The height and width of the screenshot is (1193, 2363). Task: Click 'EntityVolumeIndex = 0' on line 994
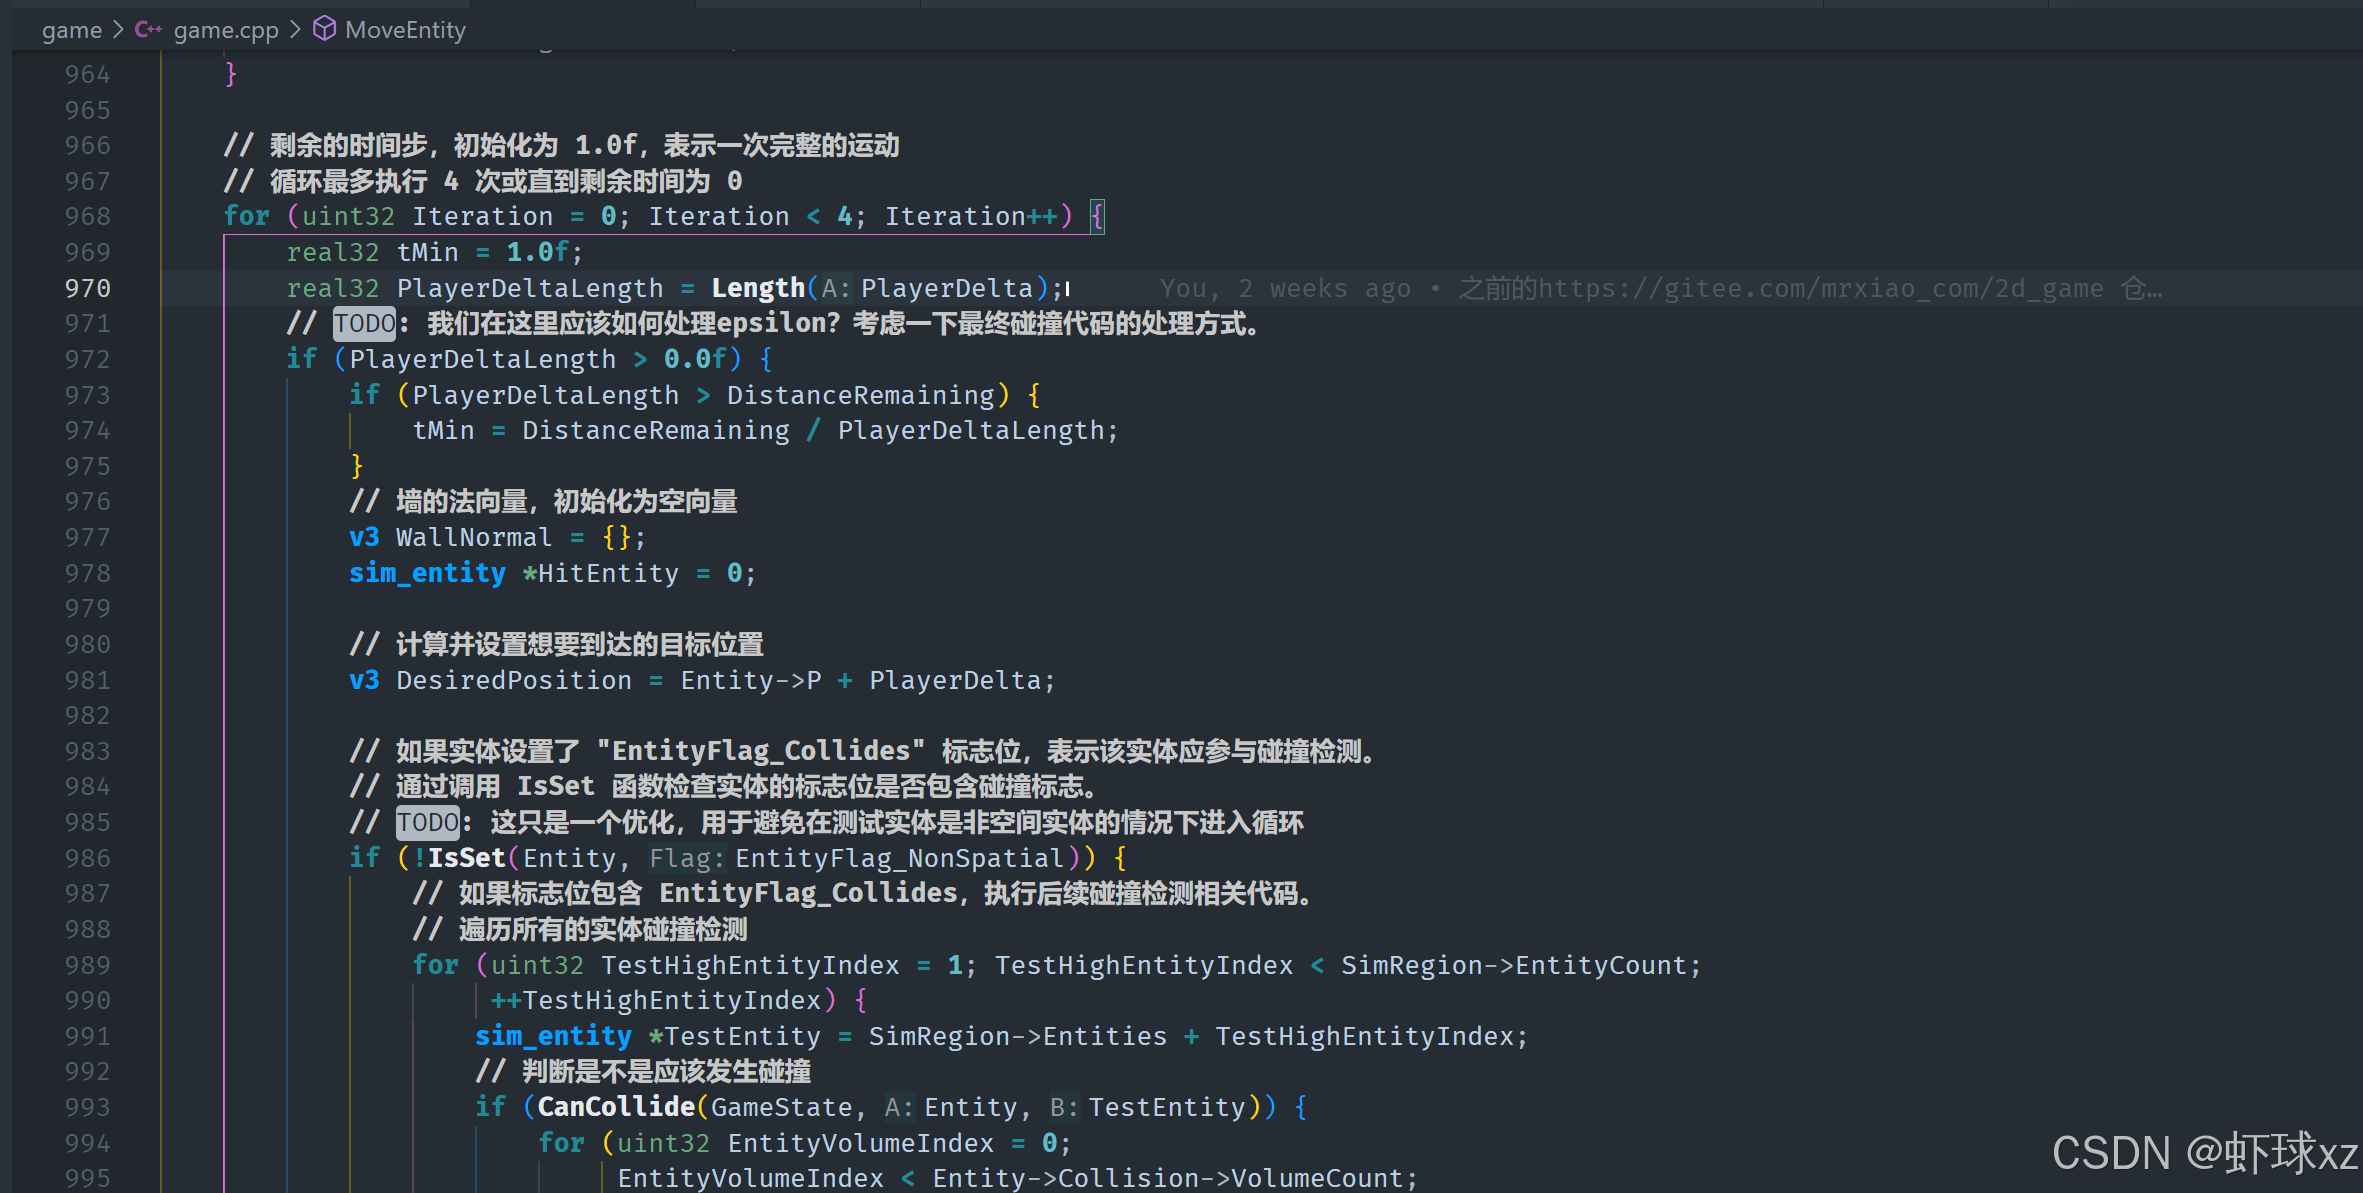pyautogui.click(x=892, y=1143)
